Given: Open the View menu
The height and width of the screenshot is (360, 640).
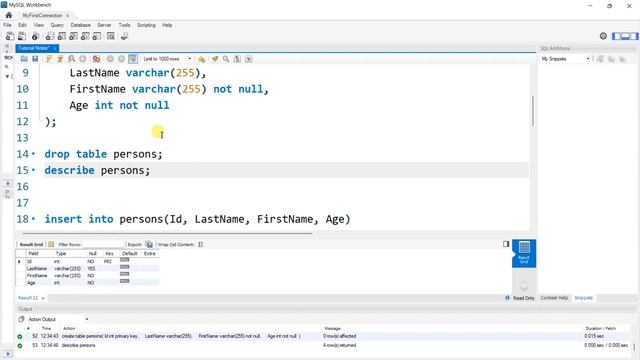Looking at the screenshot, I should (38, 25).
